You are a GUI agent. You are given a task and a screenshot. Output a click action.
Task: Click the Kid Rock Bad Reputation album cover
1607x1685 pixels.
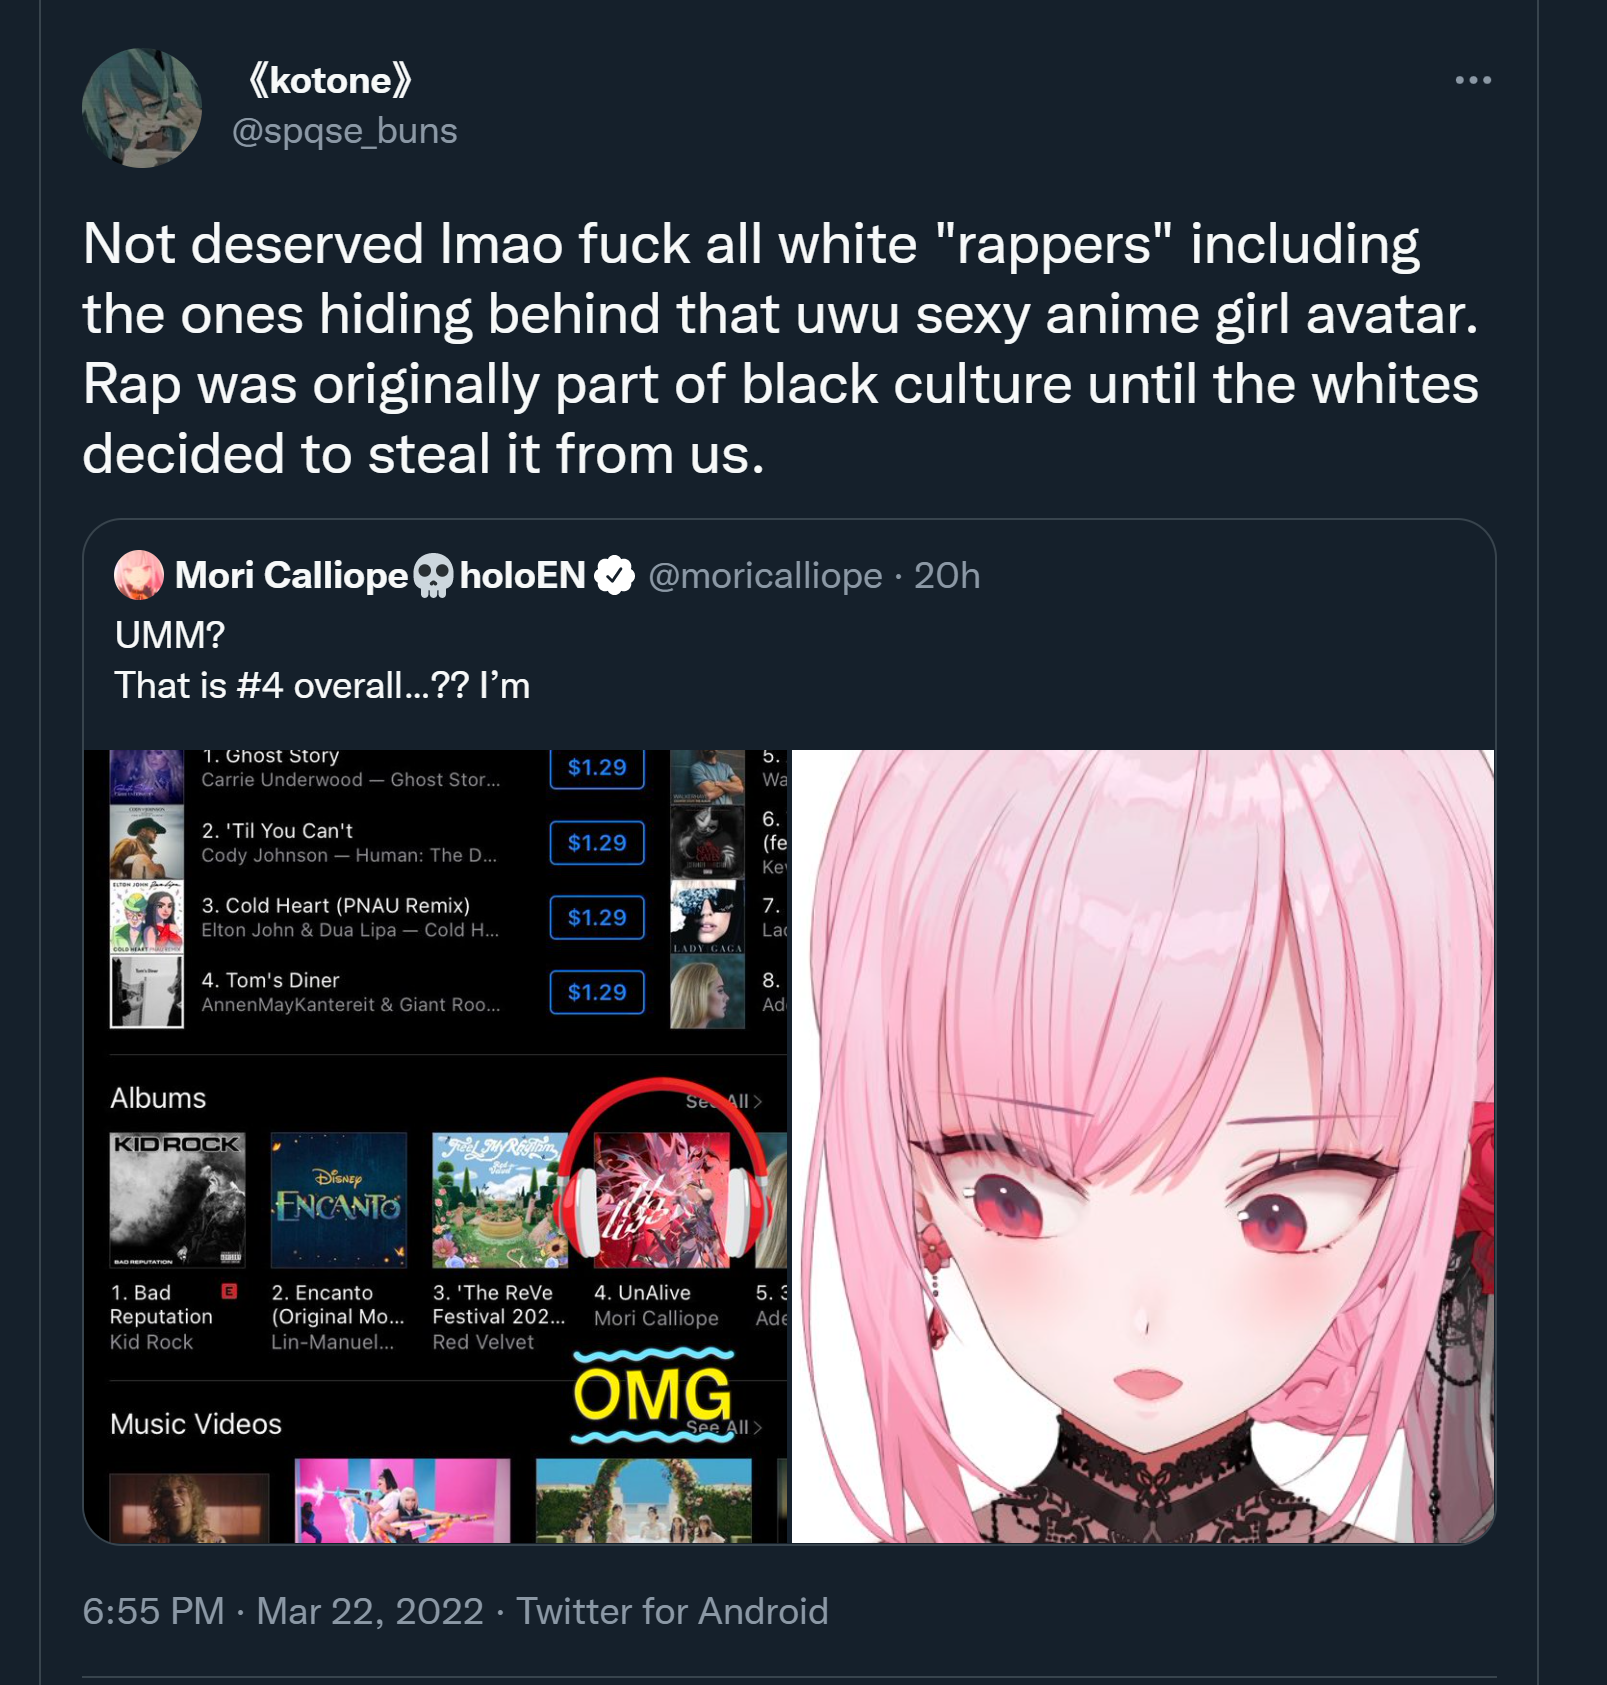click(177, 1200)
